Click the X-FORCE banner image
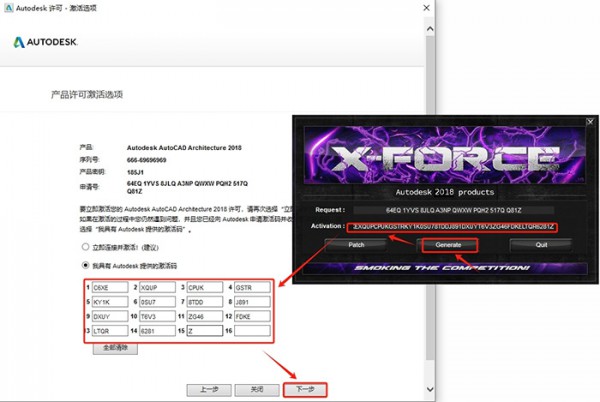The height and width of the screenshot is (402, 600). [444, 155]
